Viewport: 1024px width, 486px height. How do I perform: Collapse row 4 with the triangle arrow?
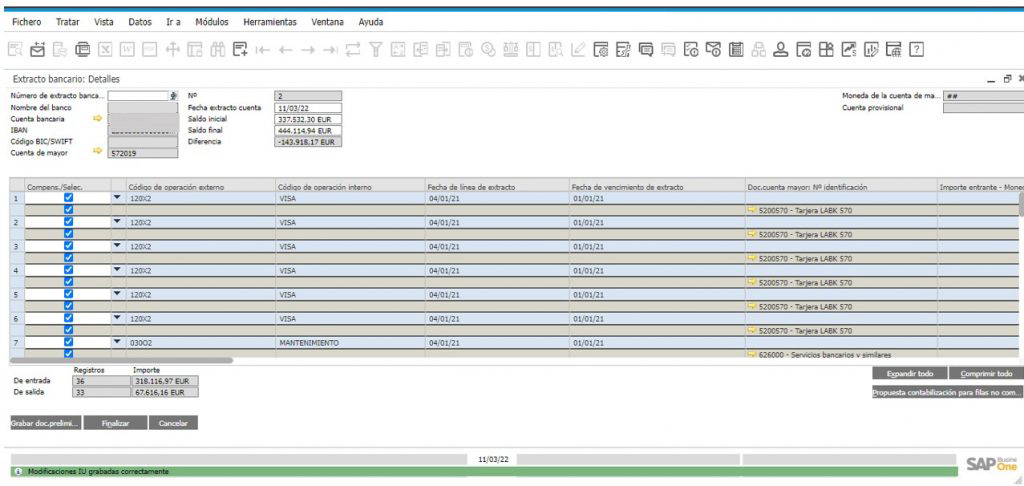[118, 270]
